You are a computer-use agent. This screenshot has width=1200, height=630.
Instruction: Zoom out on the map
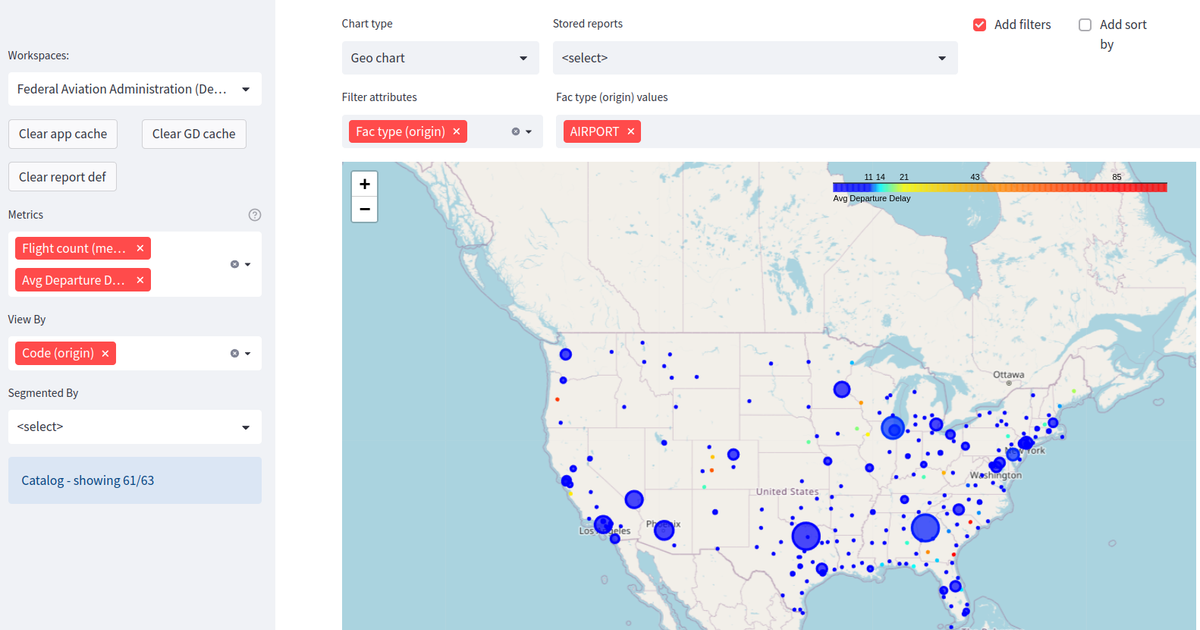(x=364, y=209)
